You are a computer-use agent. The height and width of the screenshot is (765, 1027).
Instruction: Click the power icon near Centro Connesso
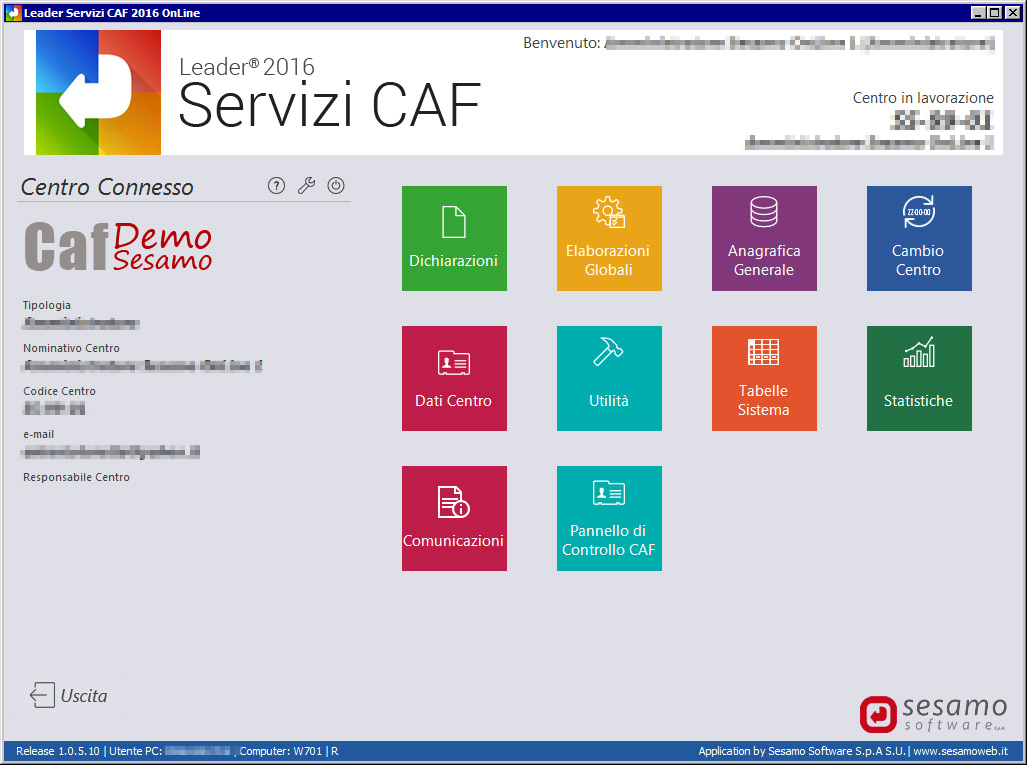tap(336, 186)
